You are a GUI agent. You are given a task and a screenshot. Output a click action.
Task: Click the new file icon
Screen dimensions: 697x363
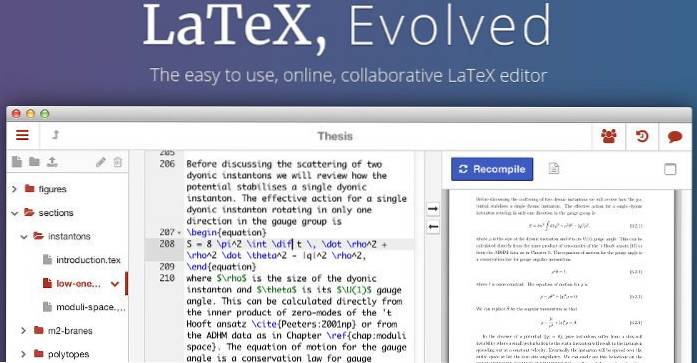coord(17,162)
